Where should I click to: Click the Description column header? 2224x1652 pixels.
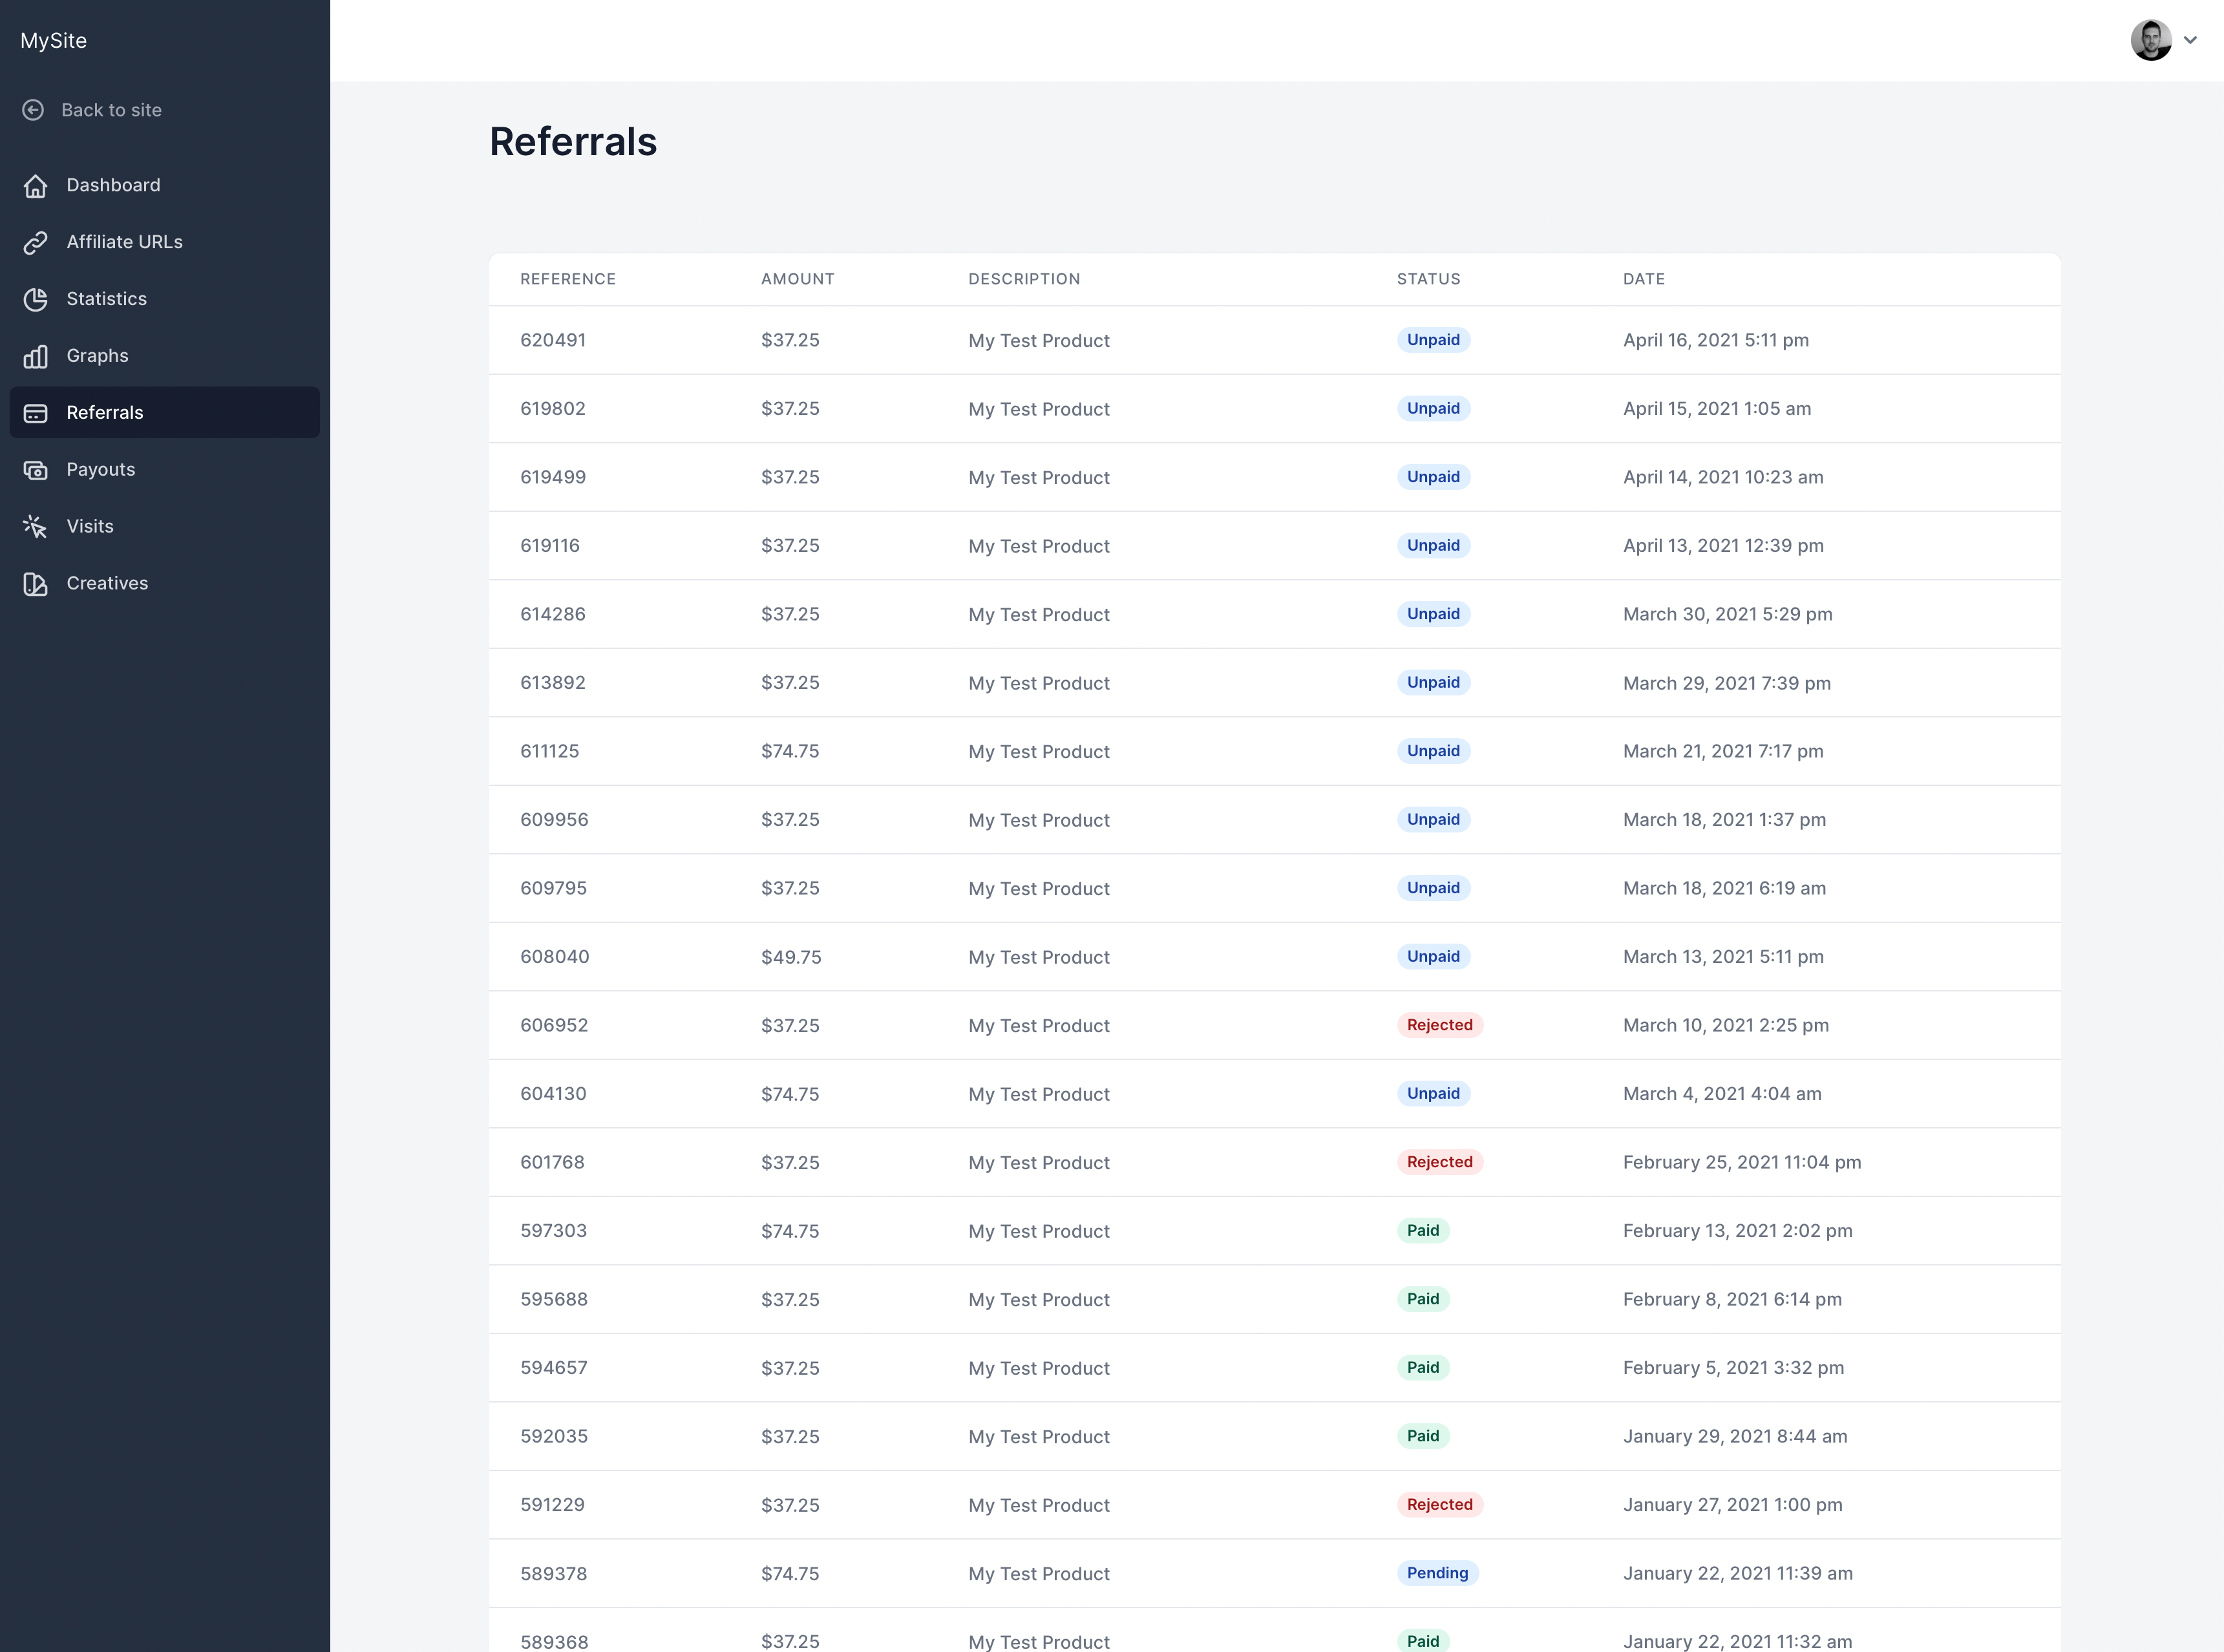click(1024, 279)
